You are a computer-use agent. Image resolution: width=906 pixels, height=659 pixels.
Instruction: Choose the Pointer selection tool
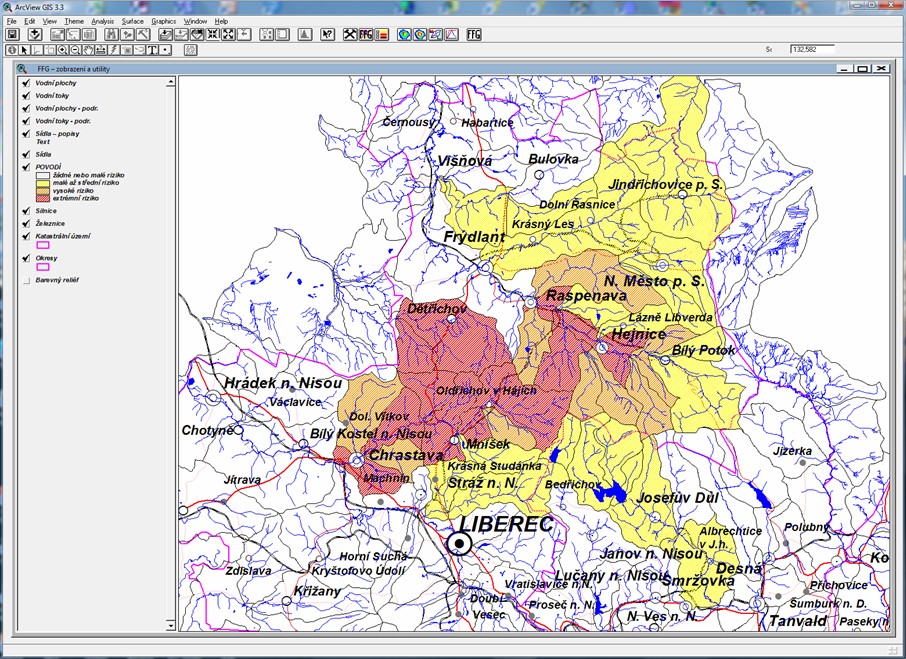click(x=25, y=49)
